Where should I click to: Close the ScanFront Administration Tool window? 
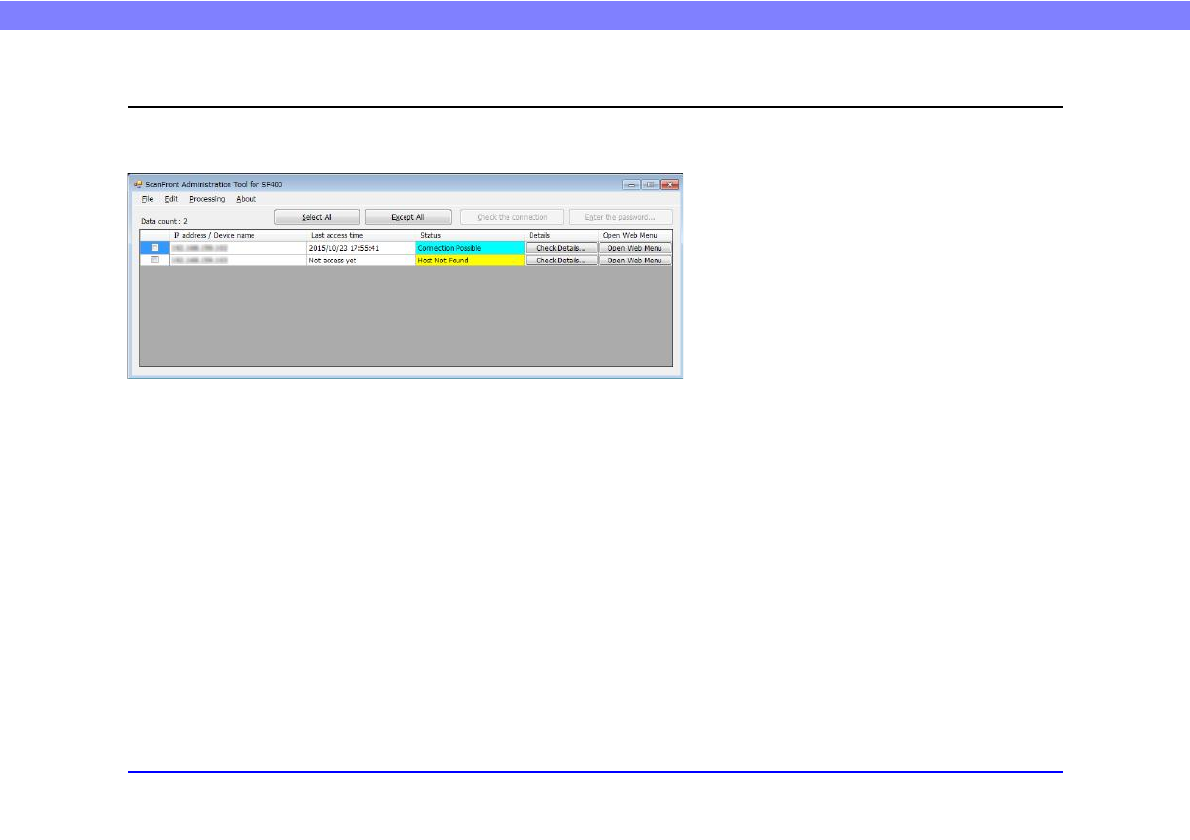[x=669, y=185]
